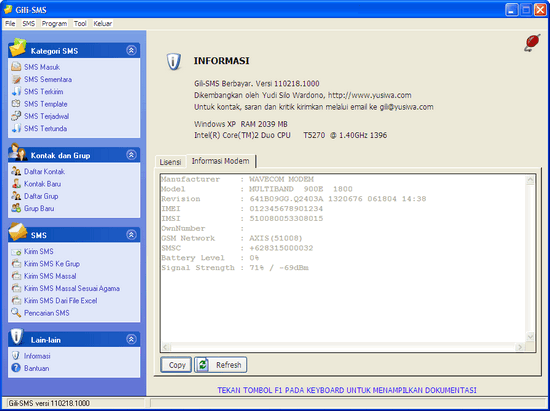Click the SMS envelope header icon
The height and width of the screenshot is (411, 550).
pos(18,232)
